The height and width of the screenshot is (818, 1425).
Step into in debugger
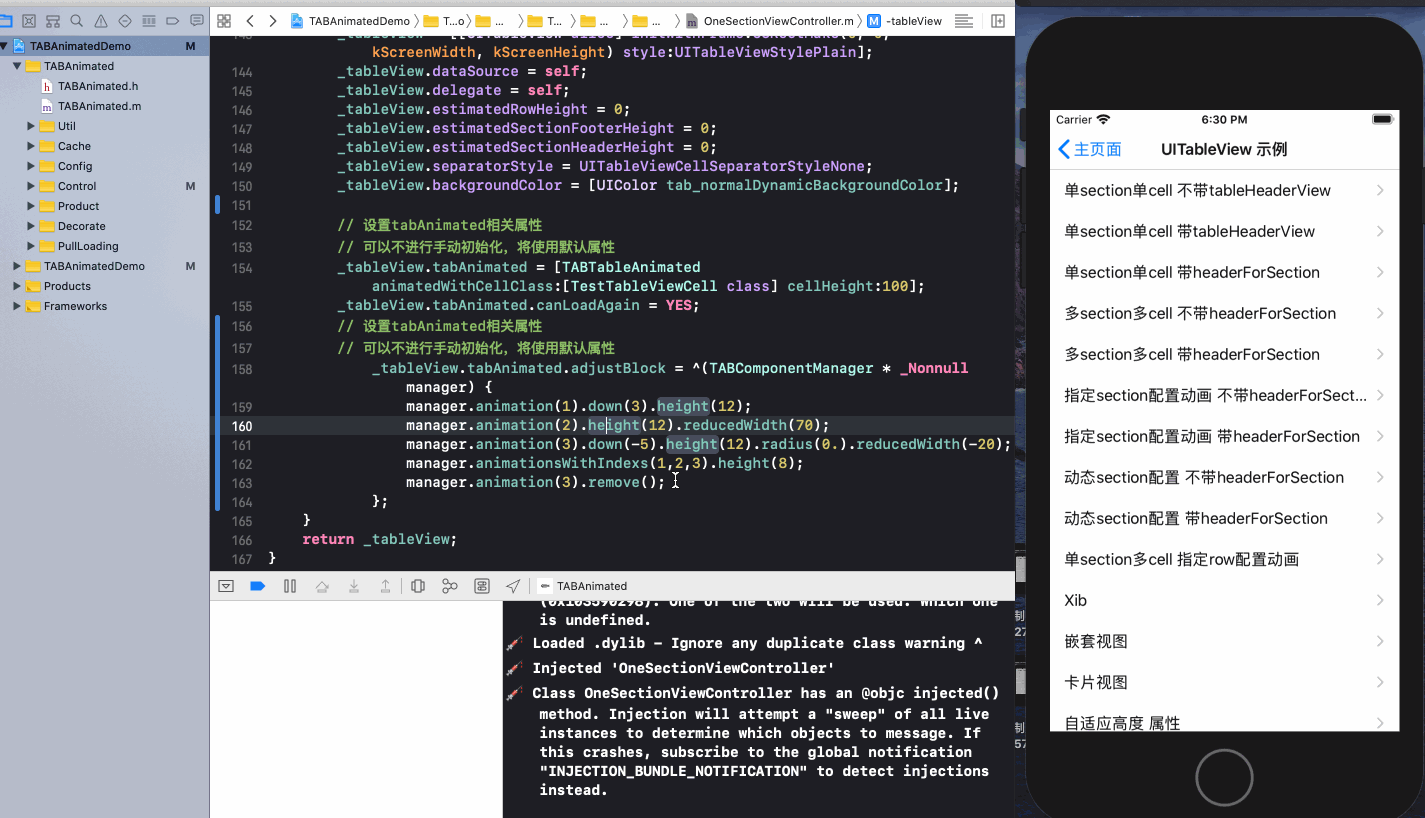coord(354,586)
